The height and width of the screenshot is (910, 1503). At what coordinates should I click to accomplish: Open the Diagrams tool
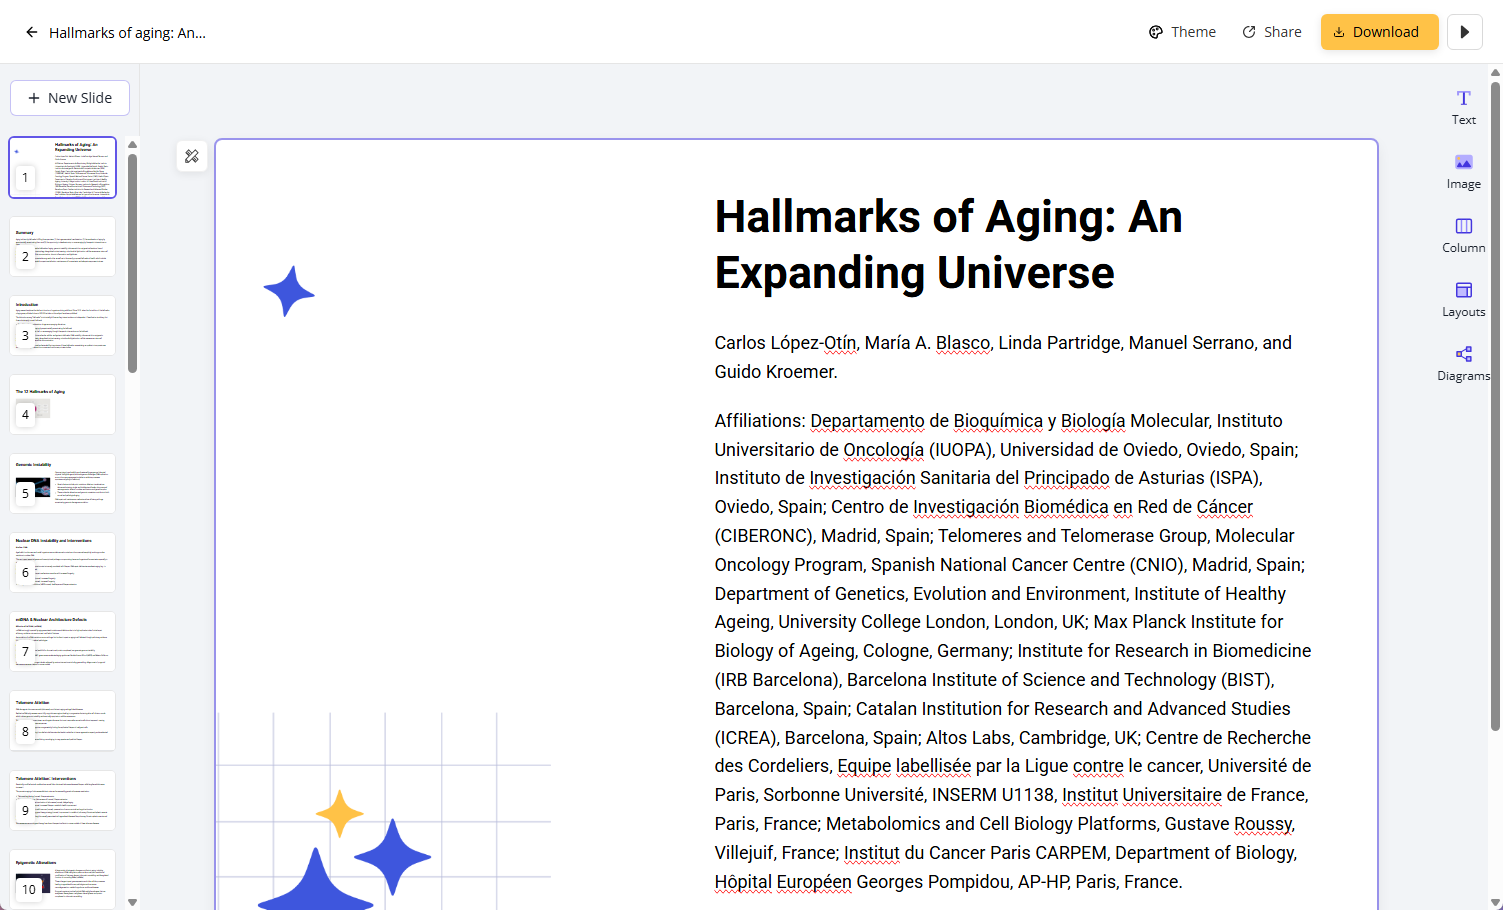1463,363
